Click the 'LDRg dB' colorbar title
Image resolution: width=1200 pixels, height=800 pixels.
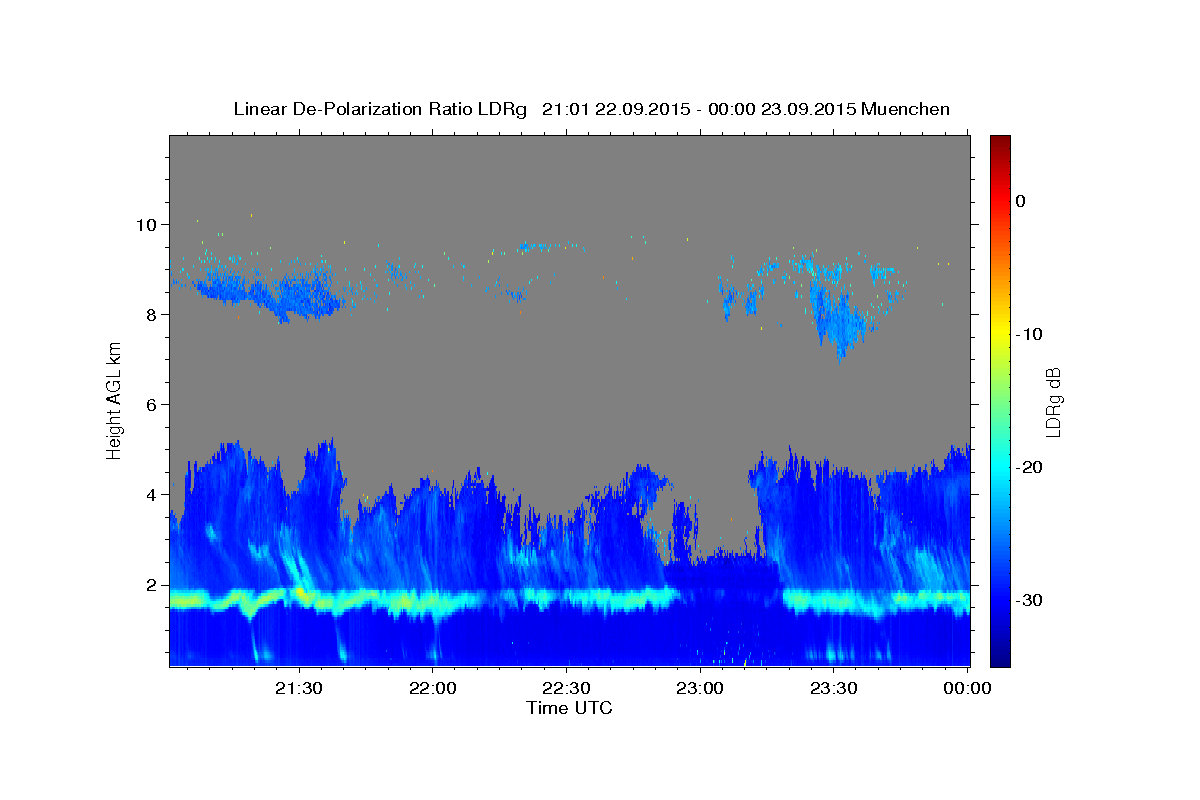(x=1054, y=401)
